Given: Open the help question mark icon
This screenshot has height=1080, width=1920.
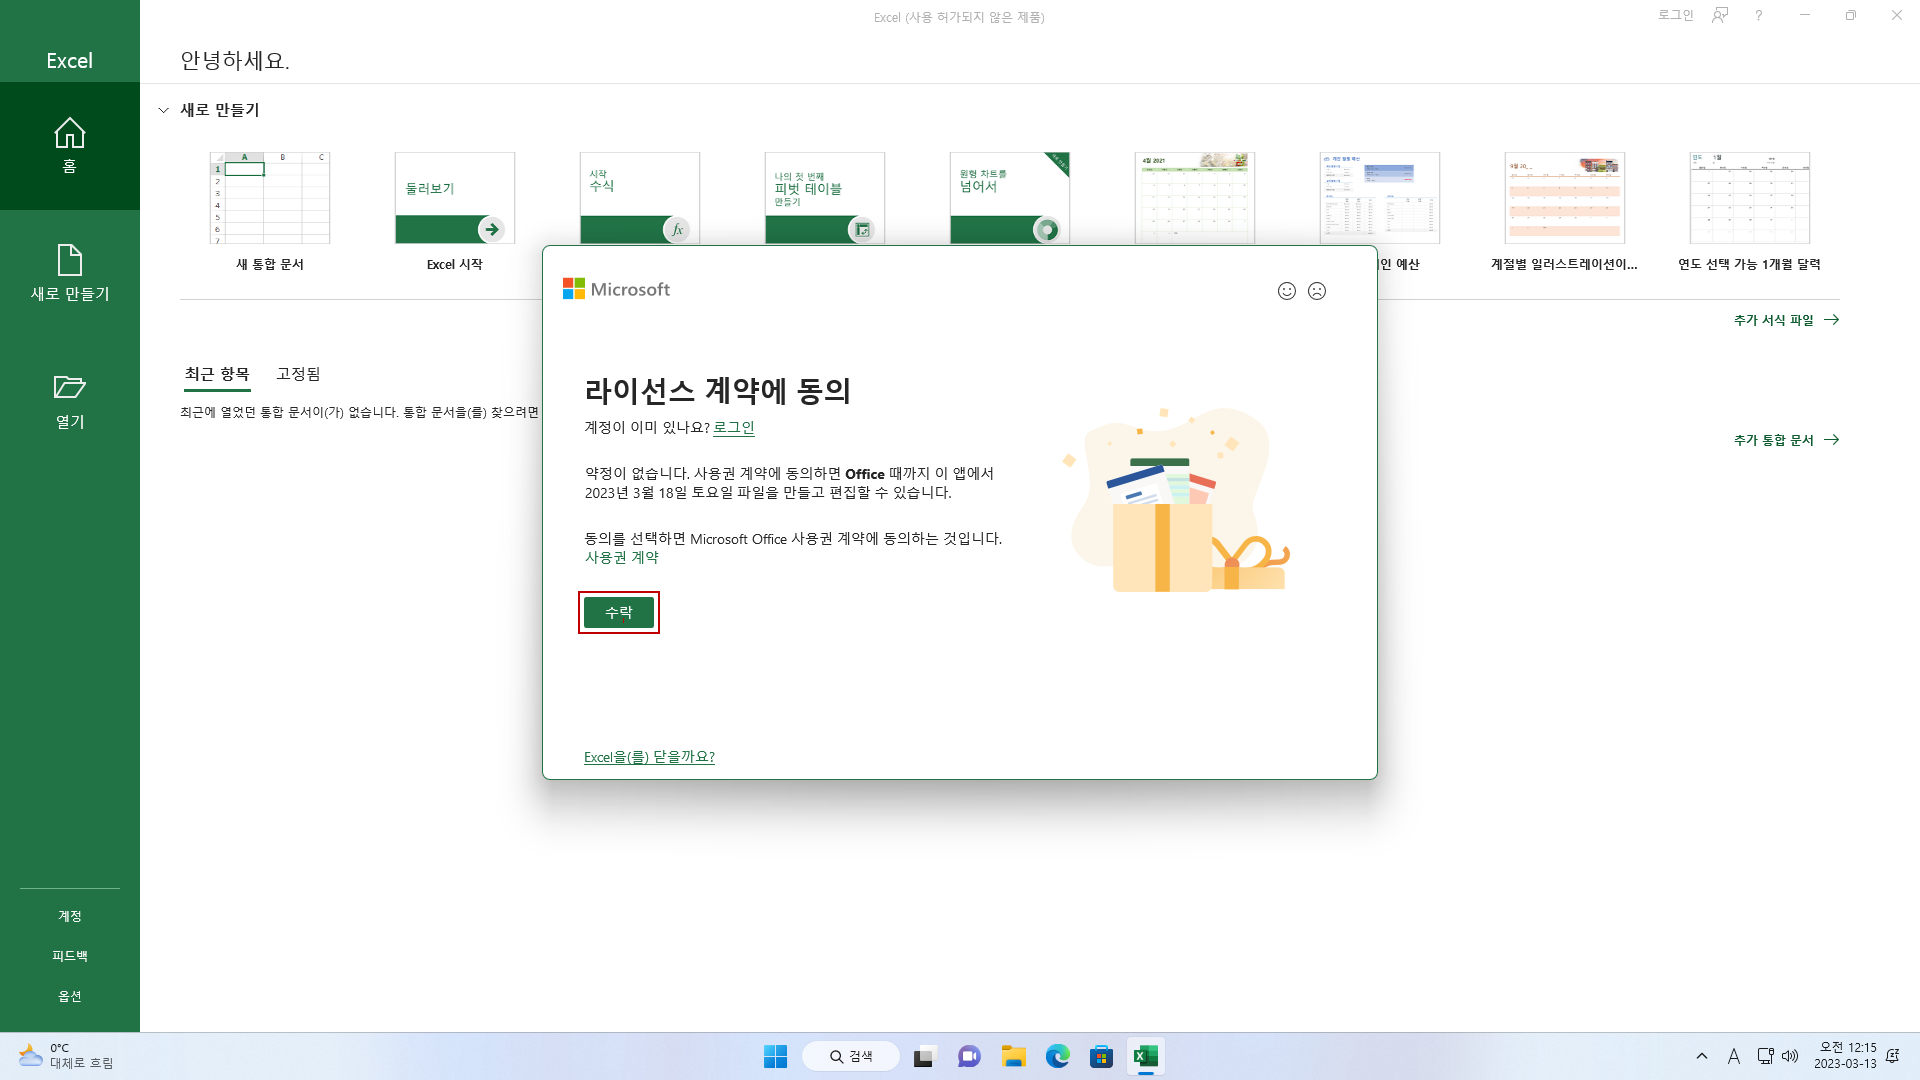Looking at the screenshot, I should [1758, 16].
